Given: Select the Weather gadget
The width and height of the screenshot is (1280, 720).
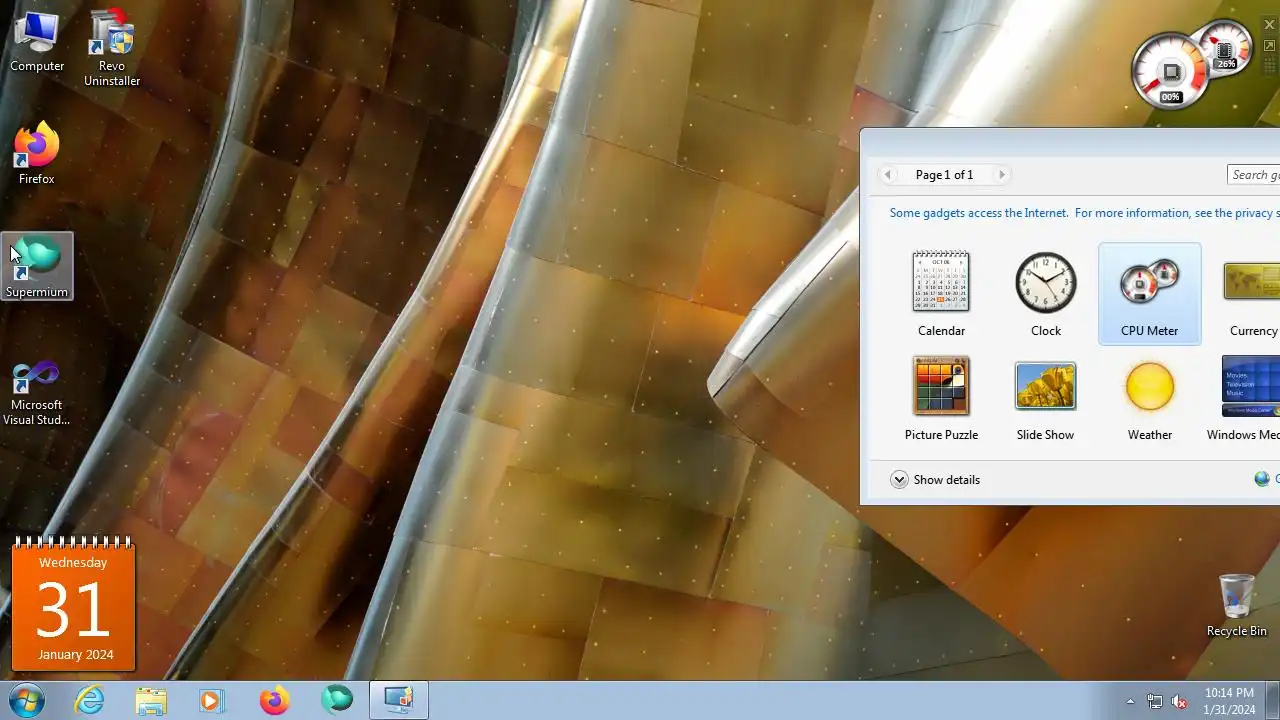Looking at the screenshot, I should click(x=1150, y=398).
